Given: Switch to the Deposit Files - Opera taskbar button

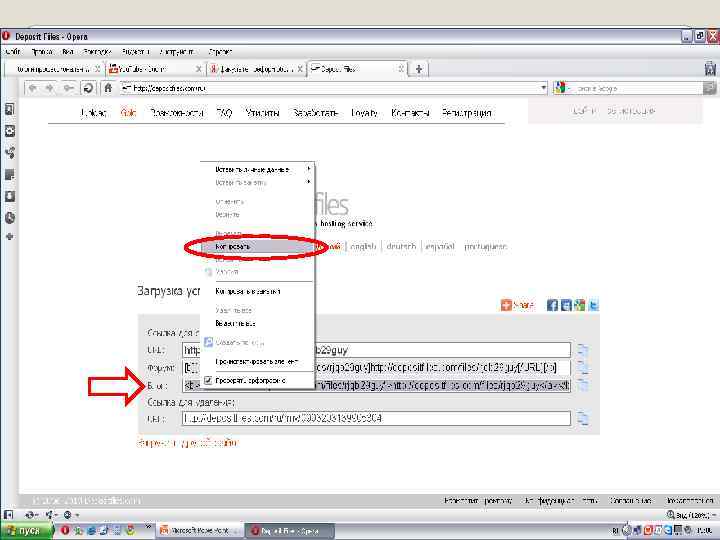Looking at the screenshot, I should 289,531.
